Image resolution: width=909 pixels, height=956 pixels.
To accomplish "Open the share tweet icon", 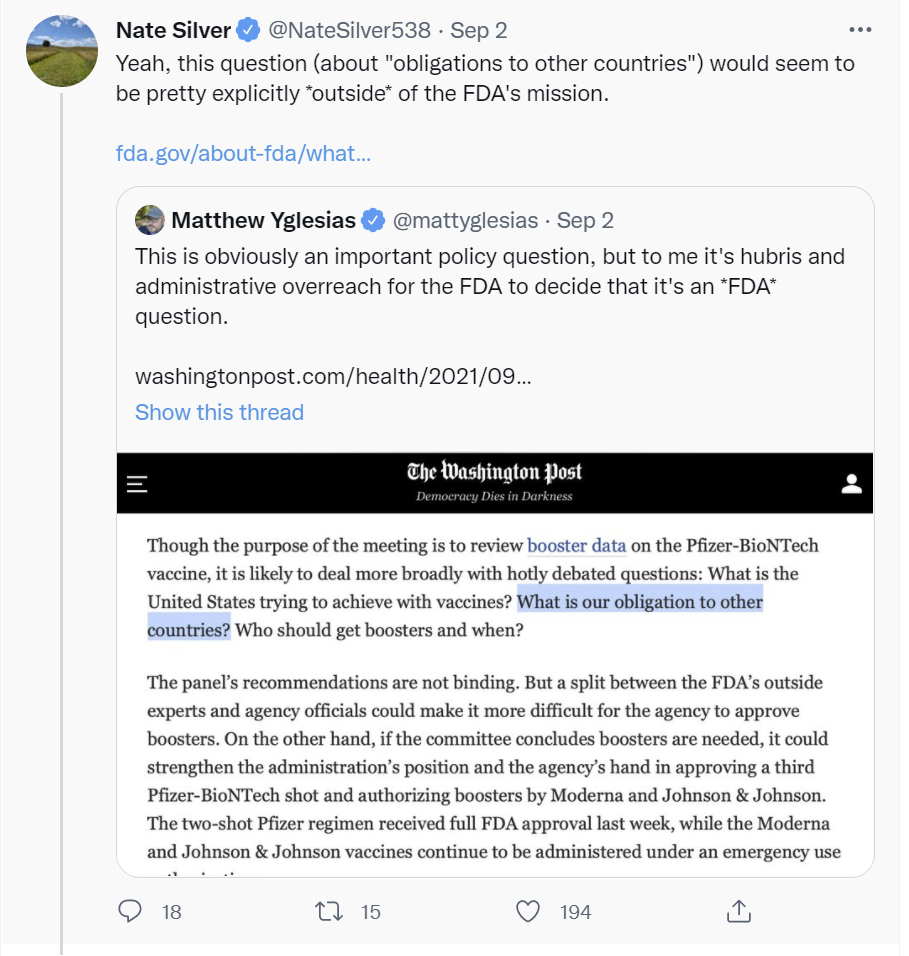I will coord(739,911).
